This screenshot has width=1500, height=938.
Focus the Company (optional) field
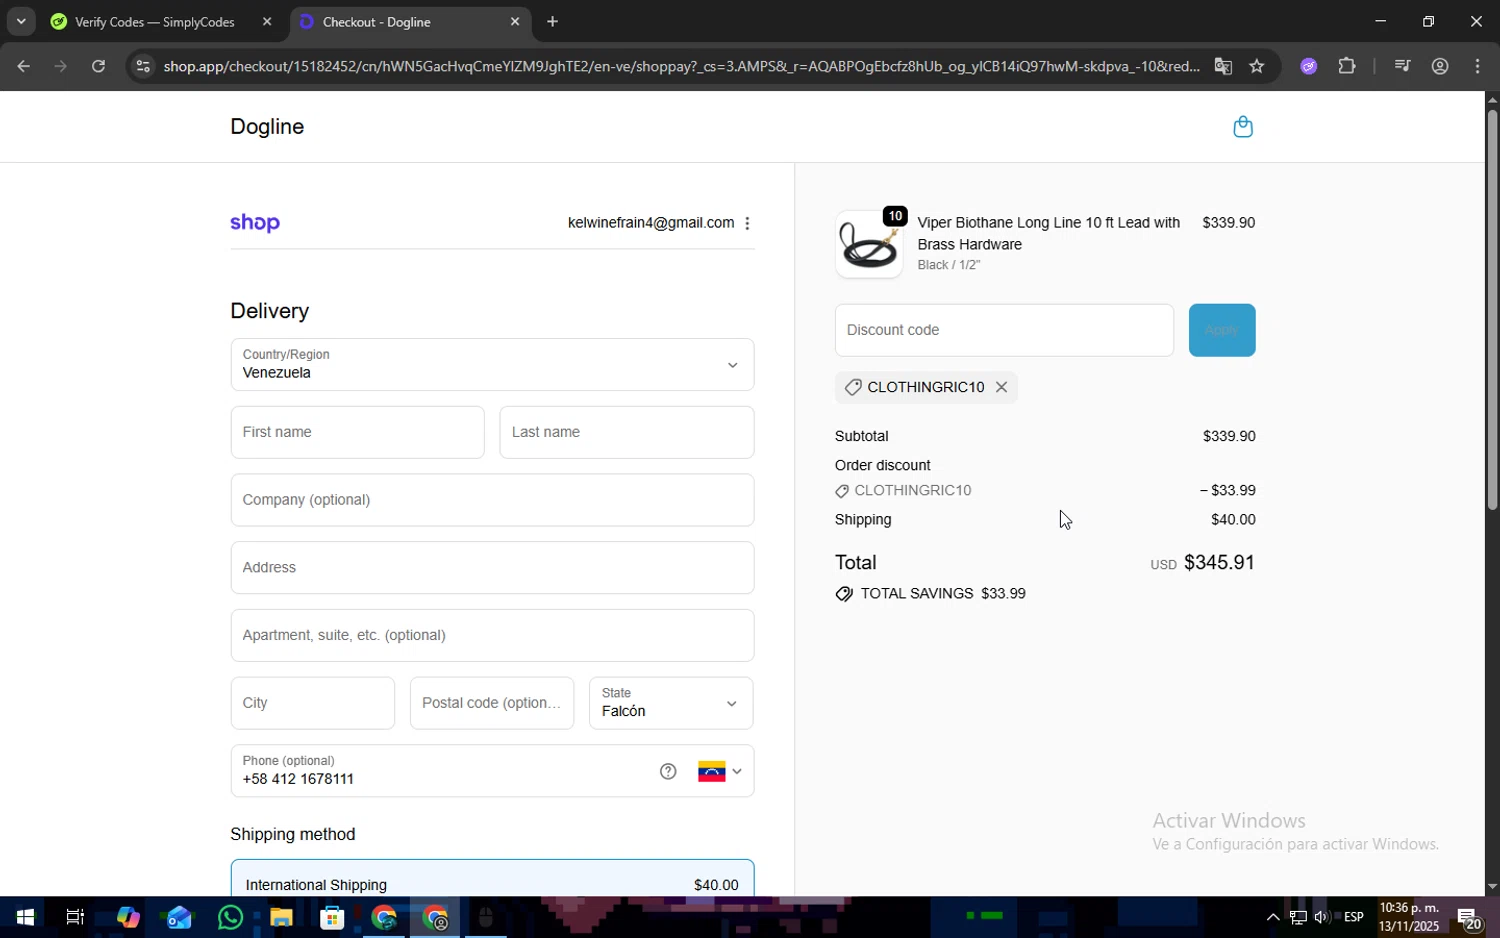[492, 500]
